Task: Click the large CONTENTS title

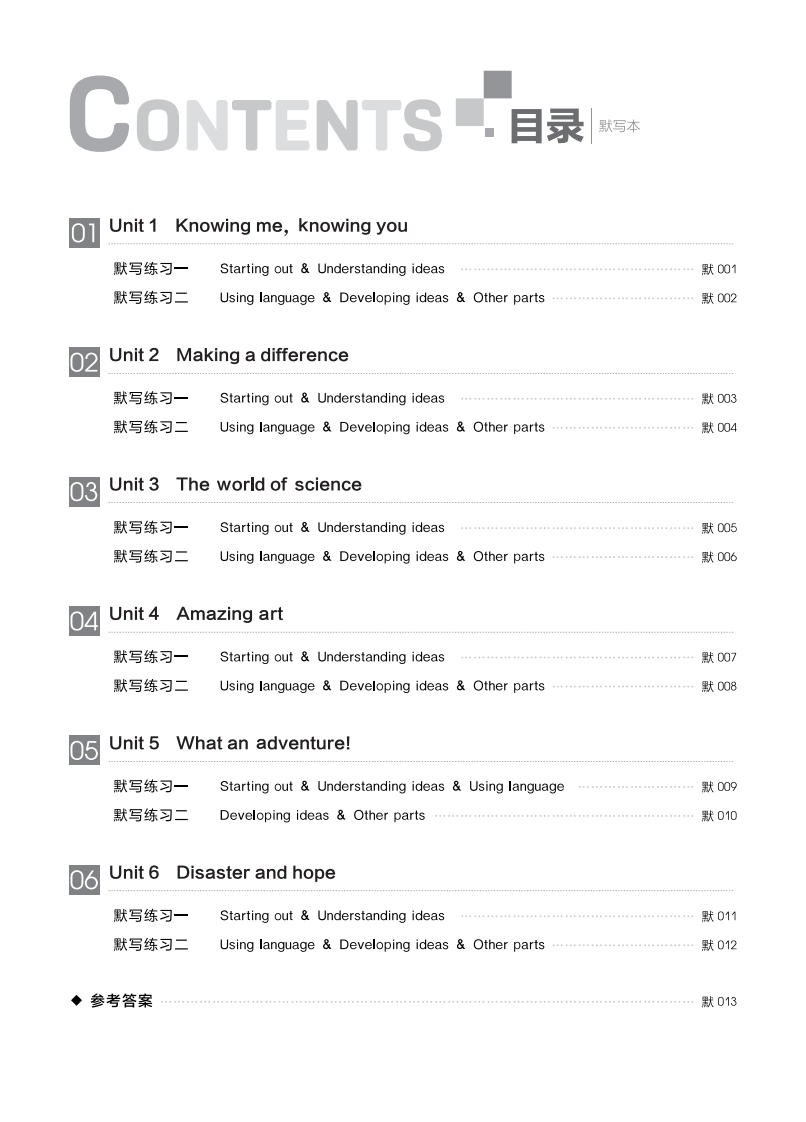Action: 256,116
